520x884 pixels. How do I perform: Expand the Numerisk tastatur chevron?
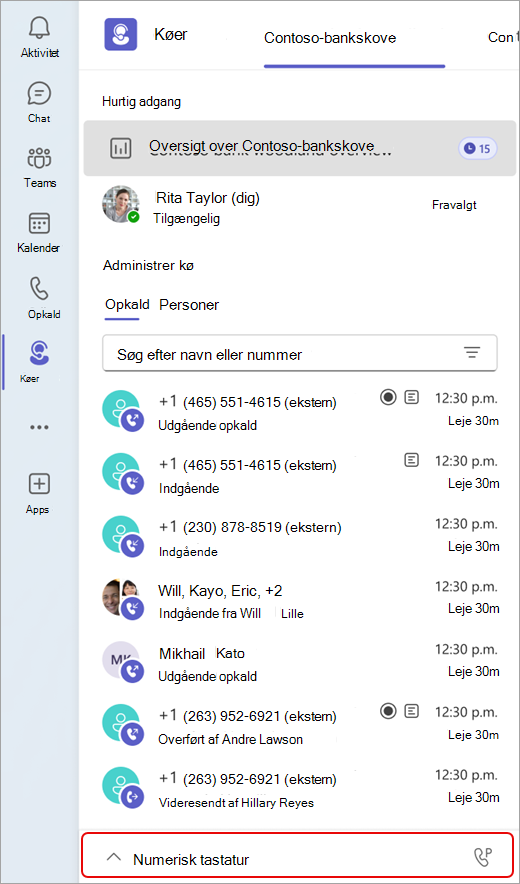pyautogui.click(x=113, y=858)
